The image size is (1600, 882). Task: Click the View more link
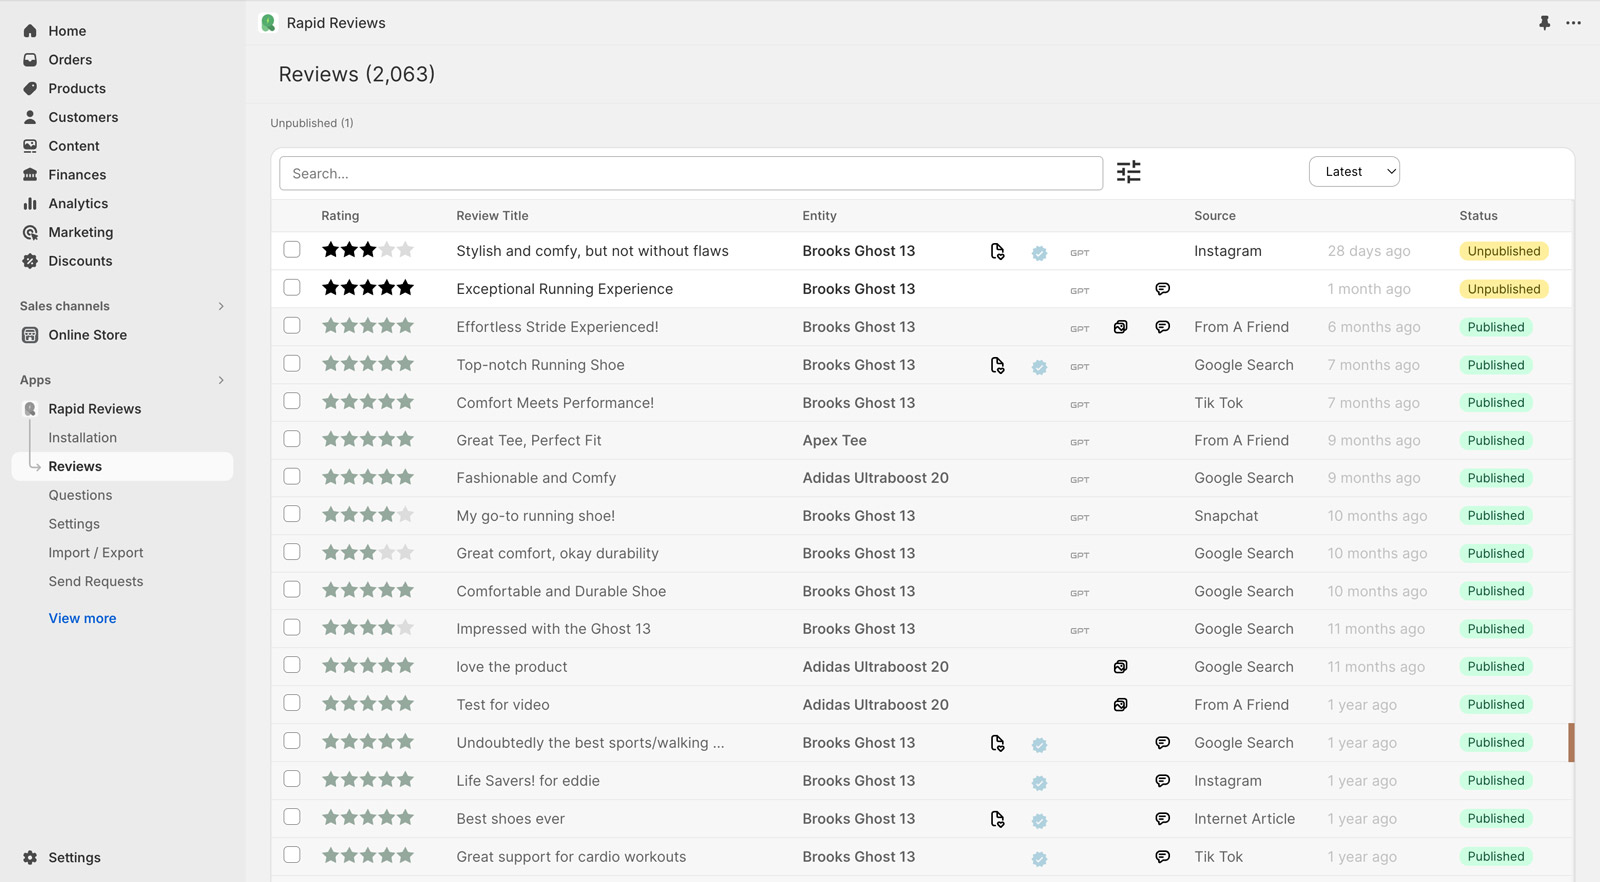(82, 618)
